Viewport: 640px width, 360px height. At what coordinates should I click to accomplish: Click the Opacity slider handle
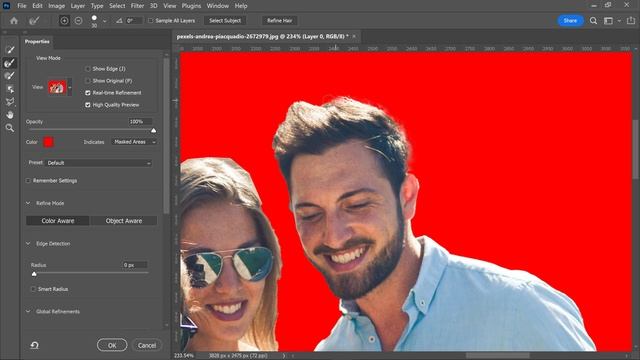153,130
